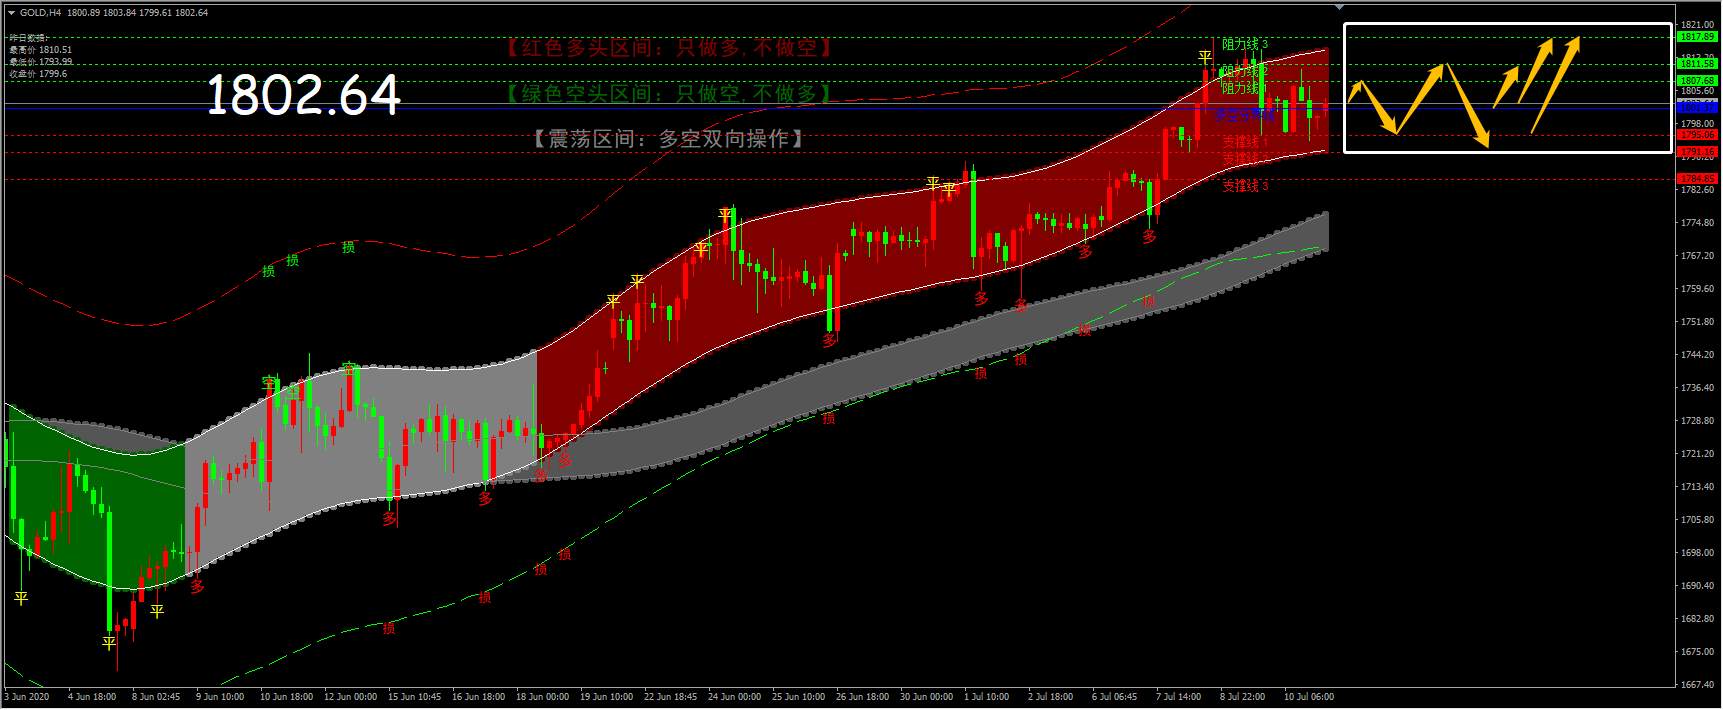Viewport: 1723px width, 710px height.
Task: Click the 3 Jun 2020 date label
Action: [x=27, y=697]
